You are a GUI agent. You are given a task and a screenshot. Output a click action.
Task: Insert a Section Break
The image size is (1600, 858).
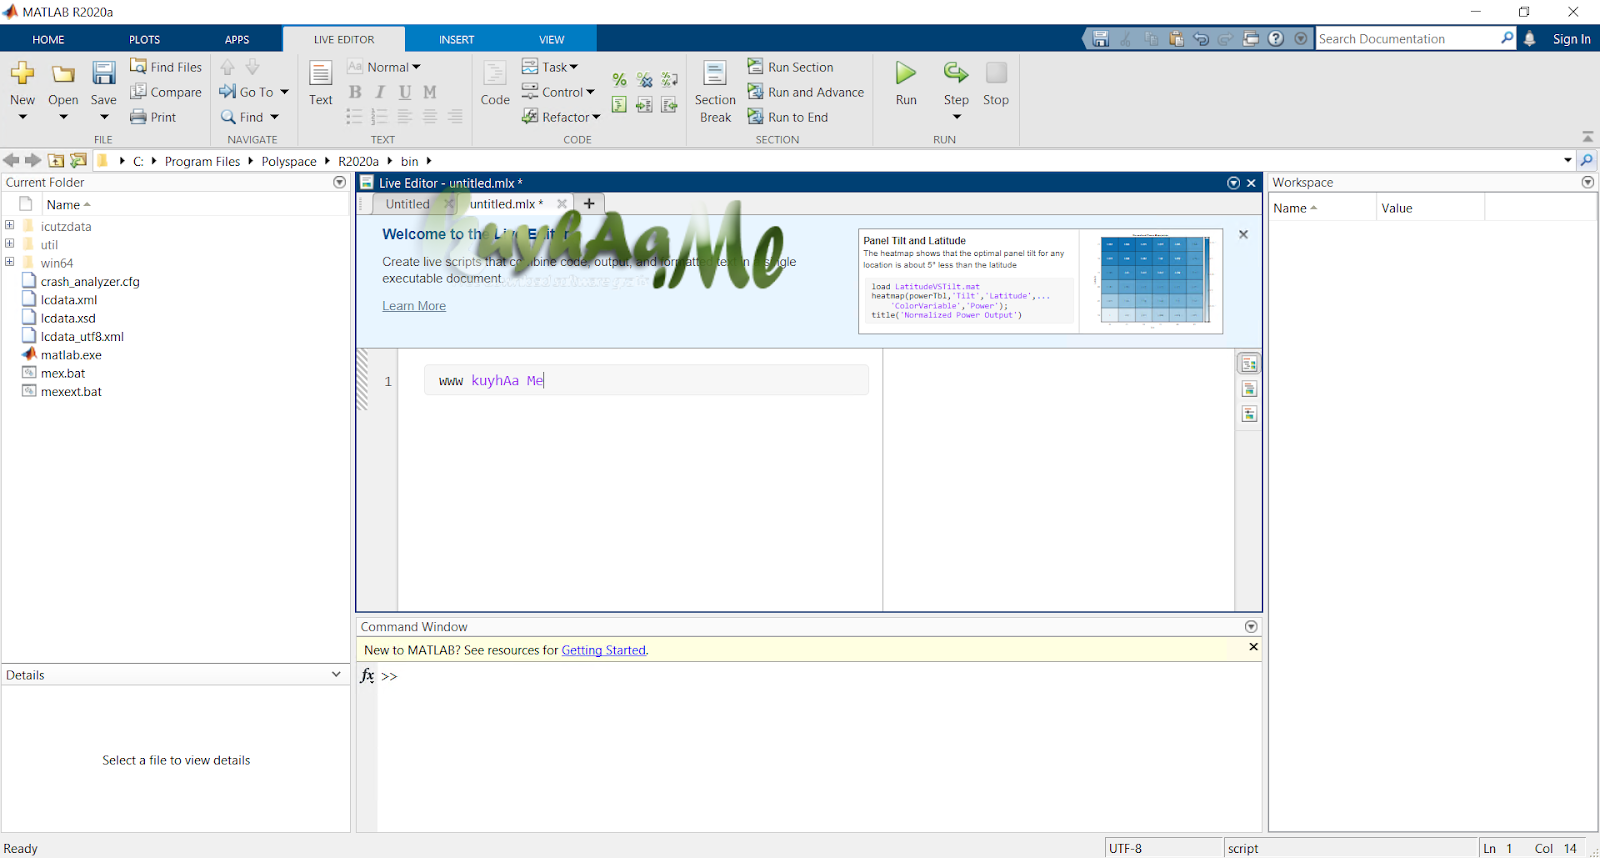[715, 91]
